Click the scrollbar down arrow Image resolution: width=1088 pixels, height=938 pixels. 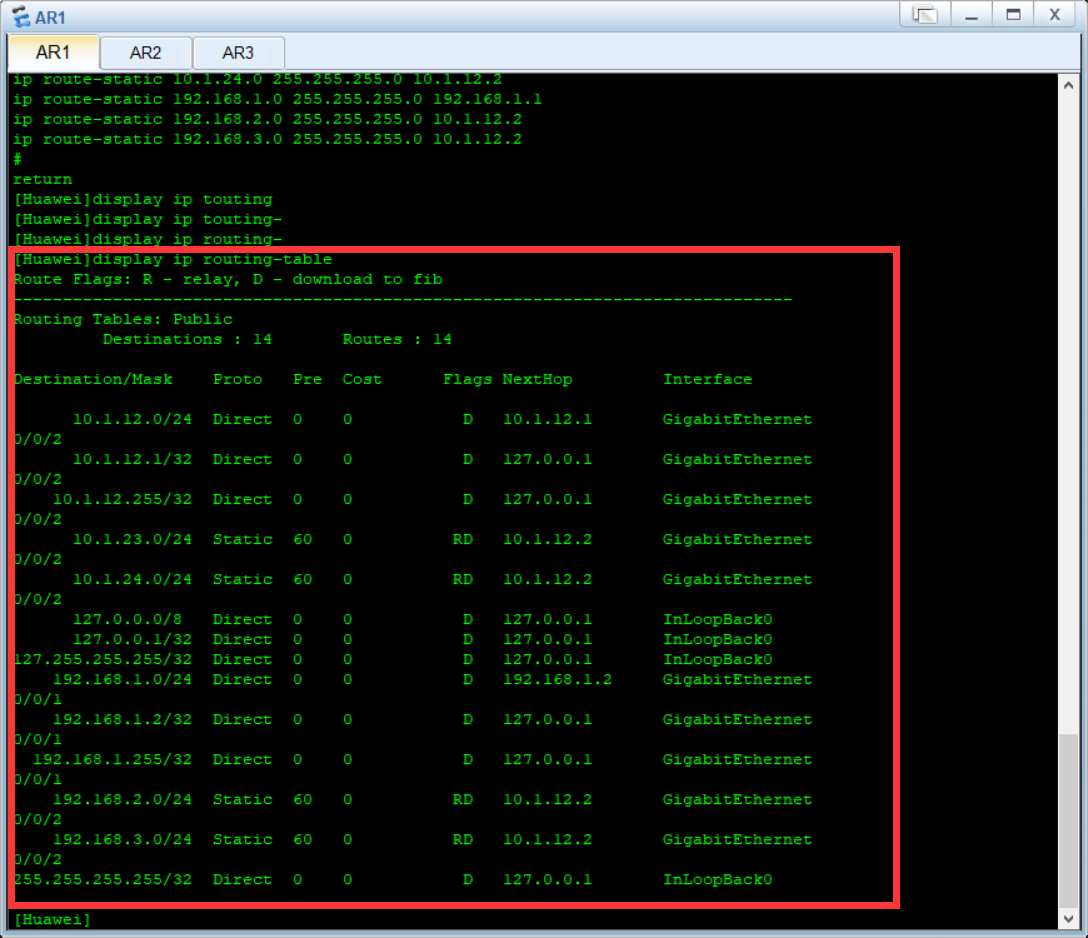click(1069, 919)
